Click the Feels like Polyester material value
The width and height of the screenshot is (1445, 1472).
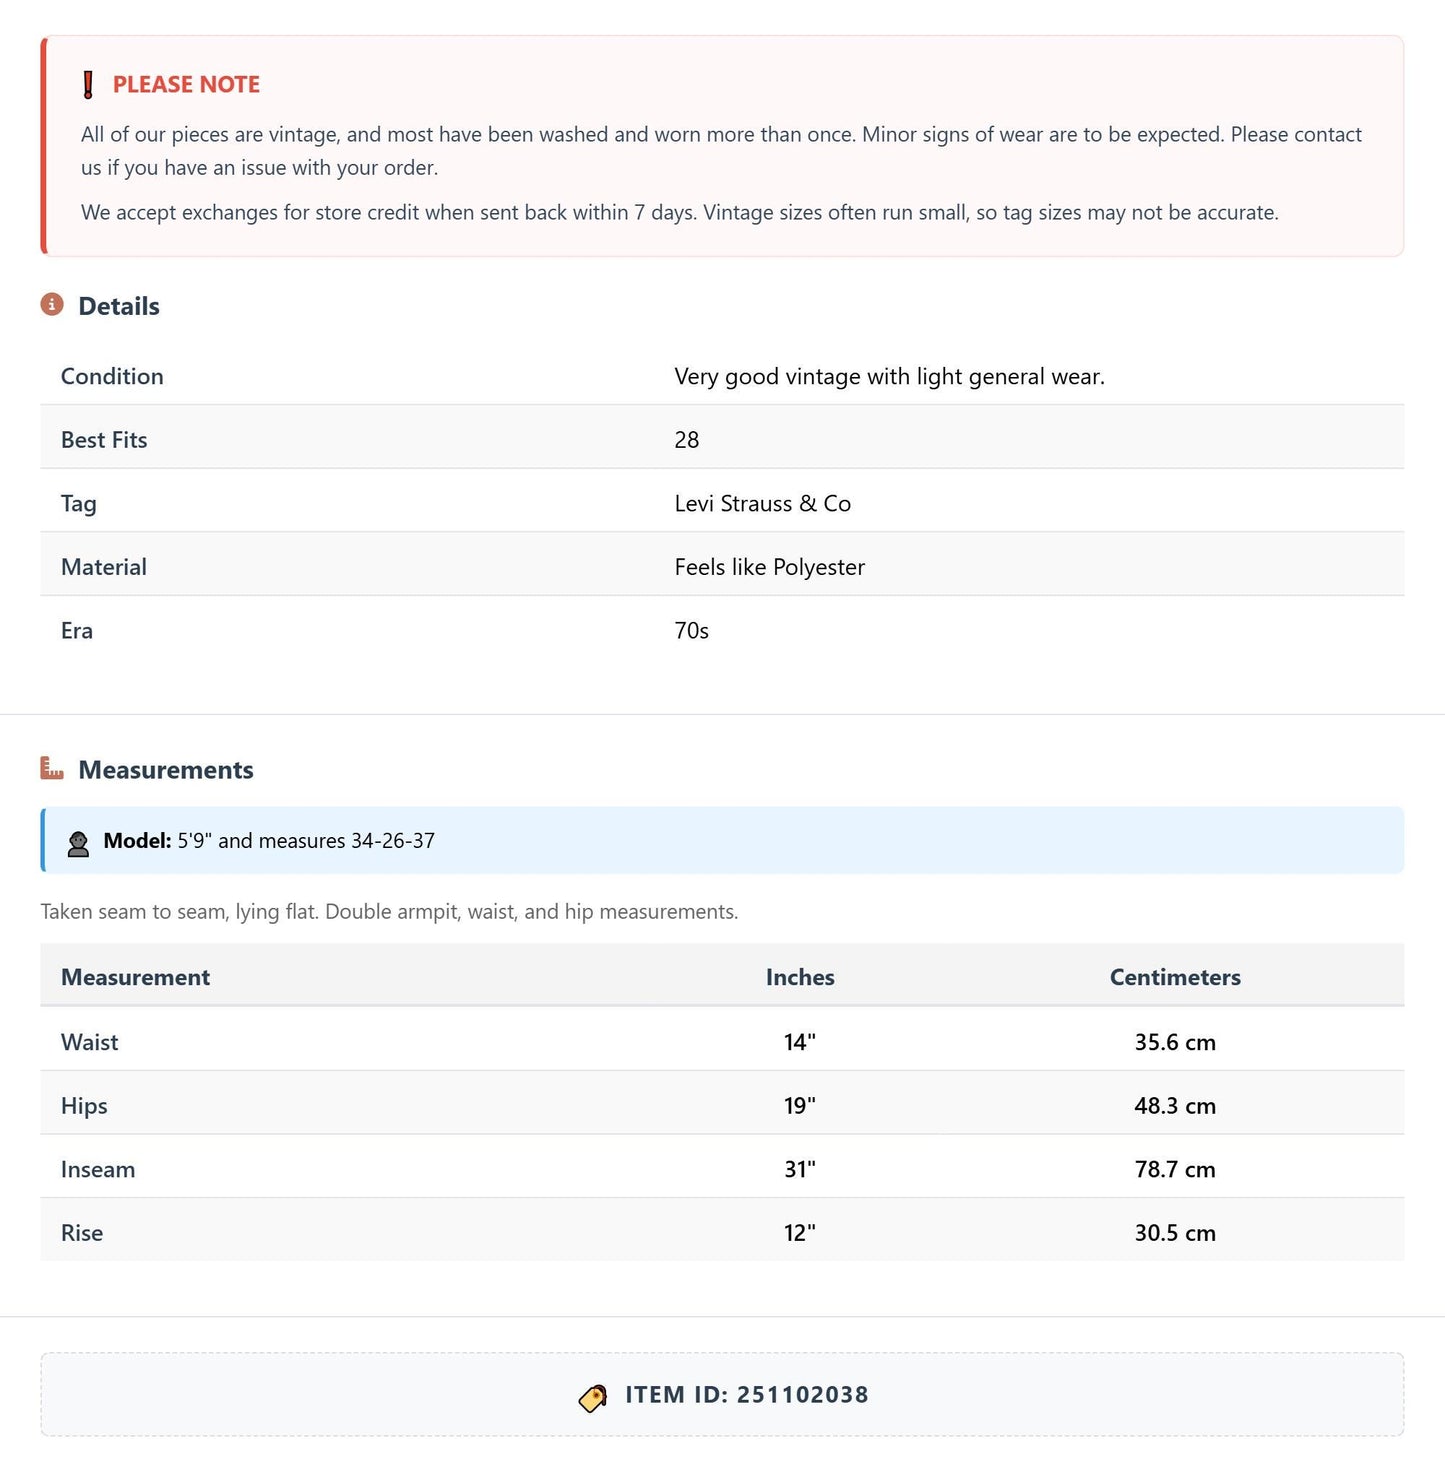(769, 567)
